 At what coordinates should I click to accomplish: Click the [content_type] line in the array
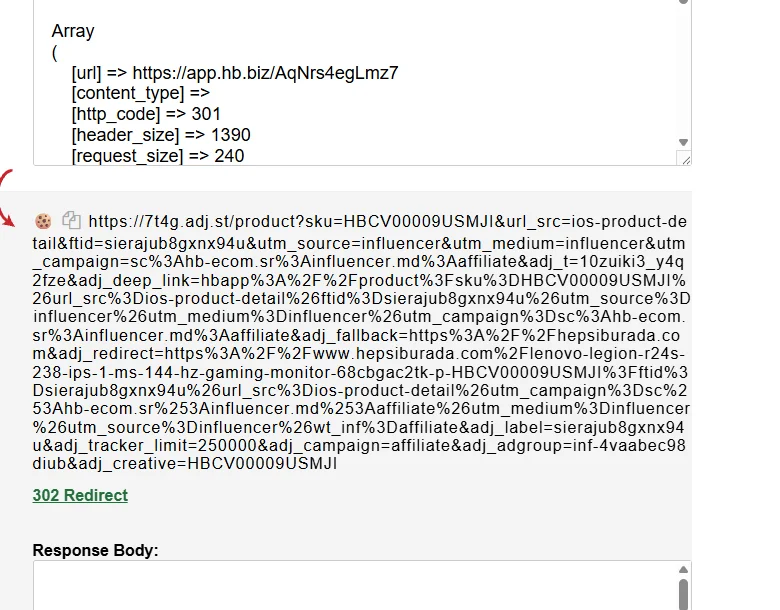141,94
